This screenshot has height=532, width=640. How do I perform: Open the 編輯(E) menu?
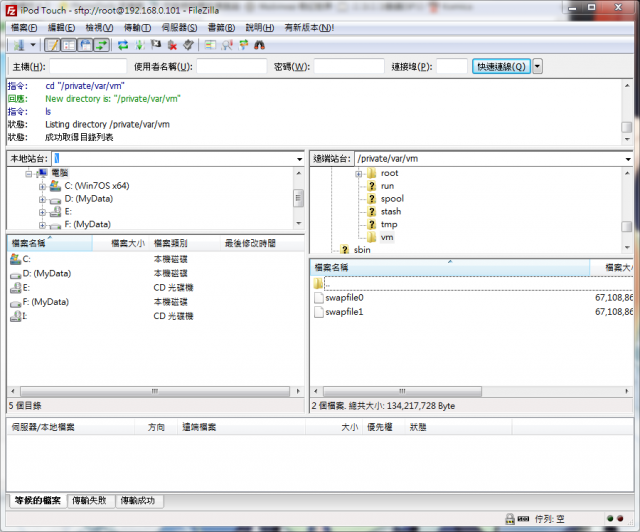pos(61,27)
